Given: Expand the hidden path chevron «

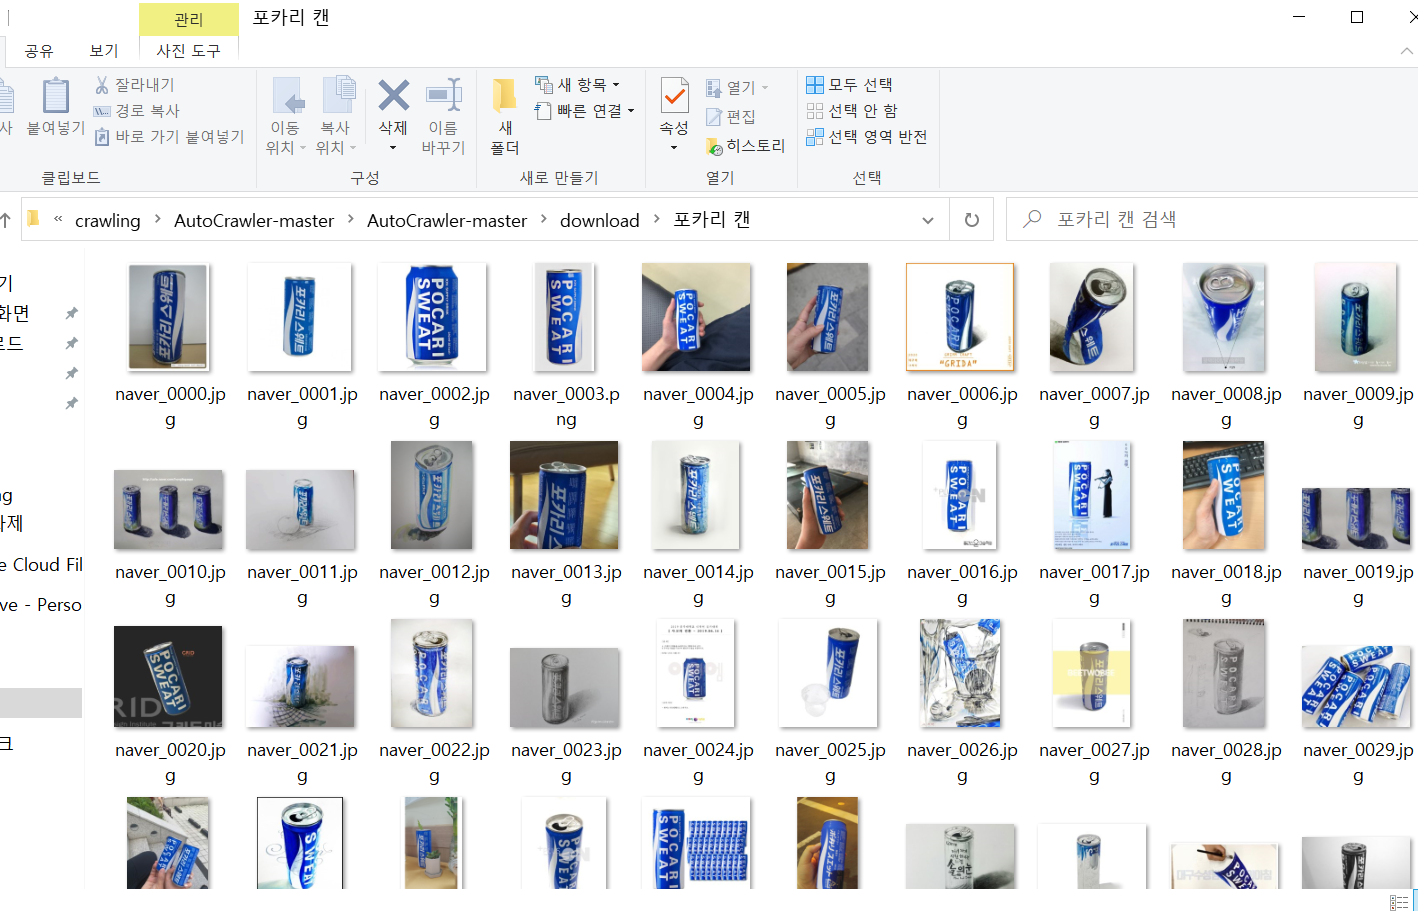Looking at the screenshot, I should tap(58, 219).
